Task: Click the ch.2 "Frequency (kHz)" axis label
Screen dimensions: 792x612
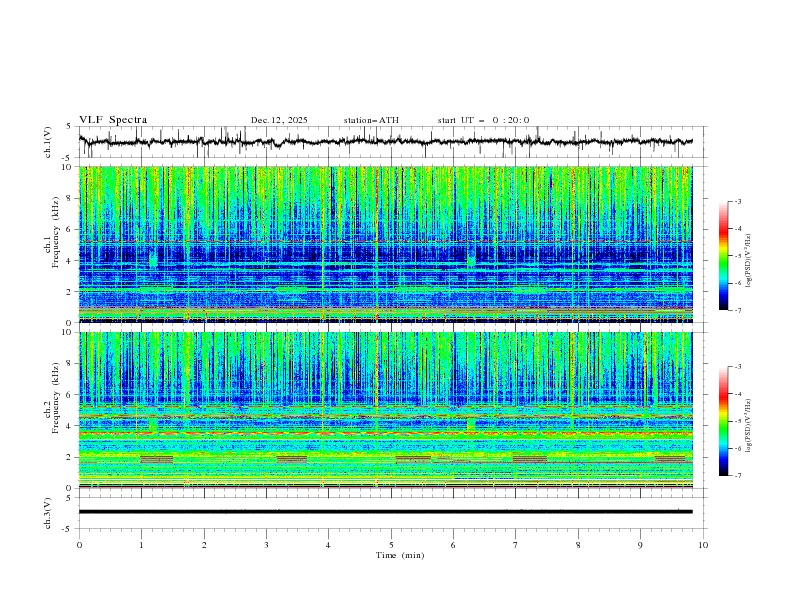Action: tap(56, 398)
